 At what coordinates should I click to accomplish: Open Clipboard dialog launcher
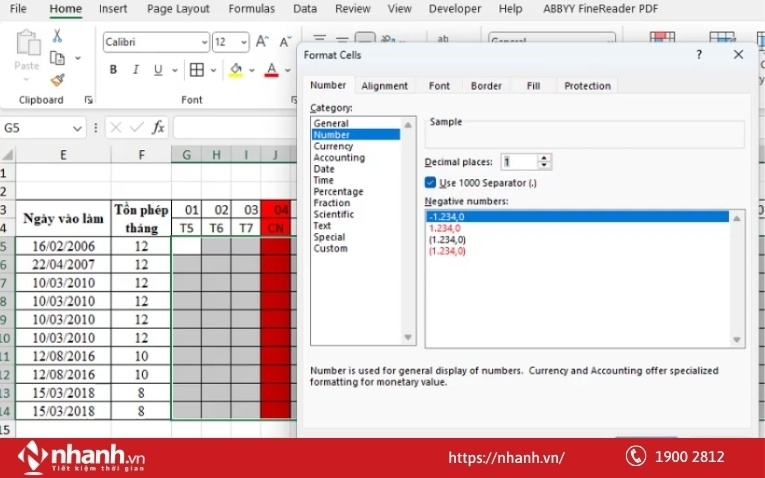88,100
